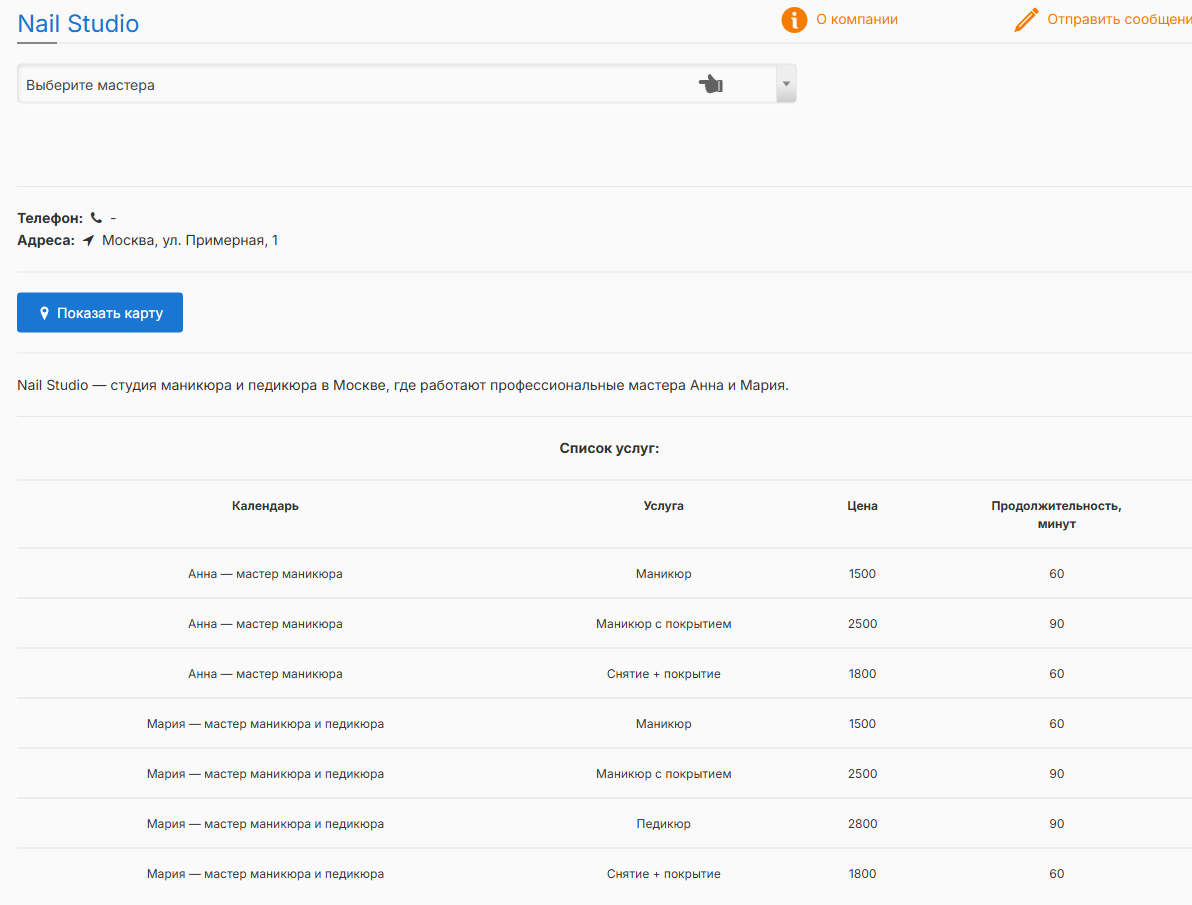Click the orange pencil icon for sending a message
The image size is (1192, 905).
coord(1026,20)
